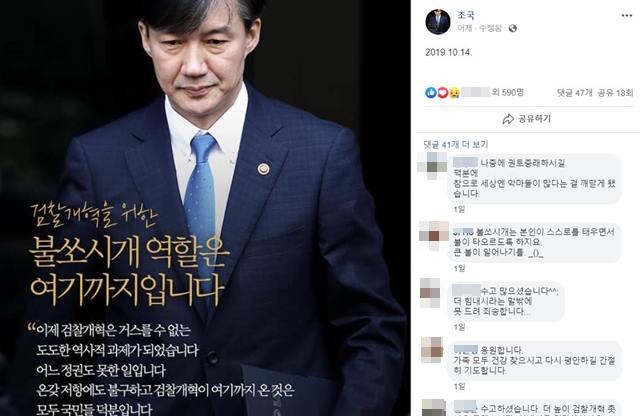Click the Like reaction thumbs-up icon
640x416 pixels.
(x=431, y=93)
